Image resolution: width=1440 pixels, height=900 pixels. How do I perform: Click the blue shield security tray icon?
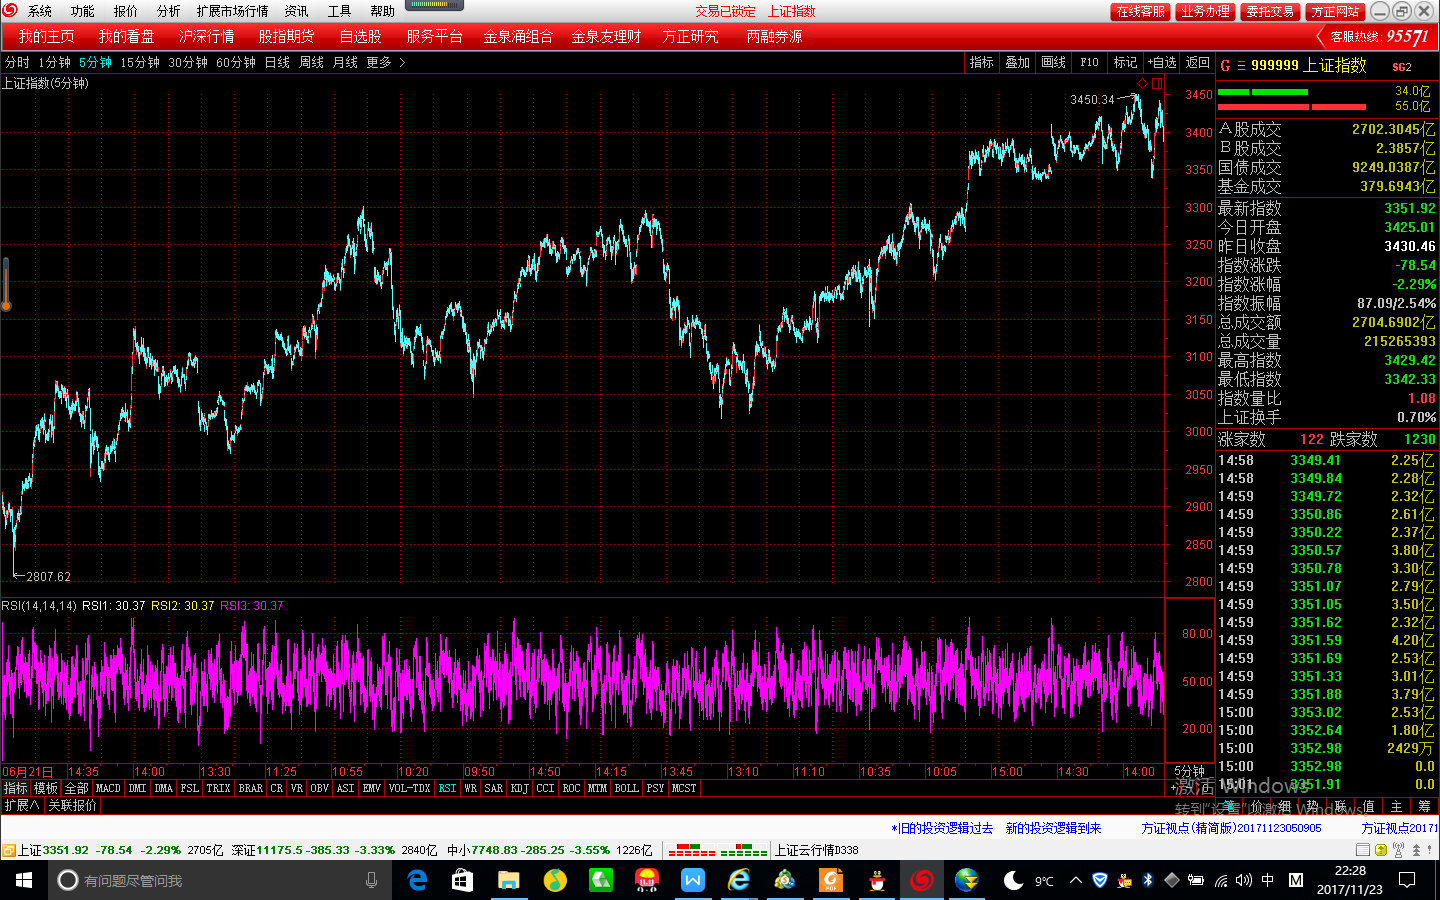(x=1100, y=880)
